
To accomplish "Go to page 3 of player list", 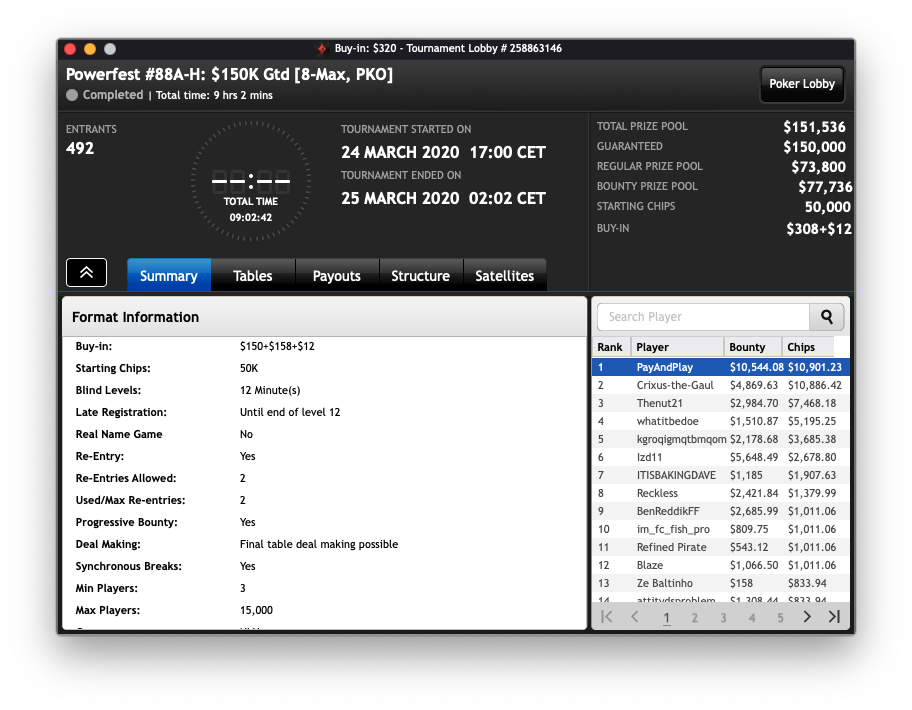I will point(723,618).
